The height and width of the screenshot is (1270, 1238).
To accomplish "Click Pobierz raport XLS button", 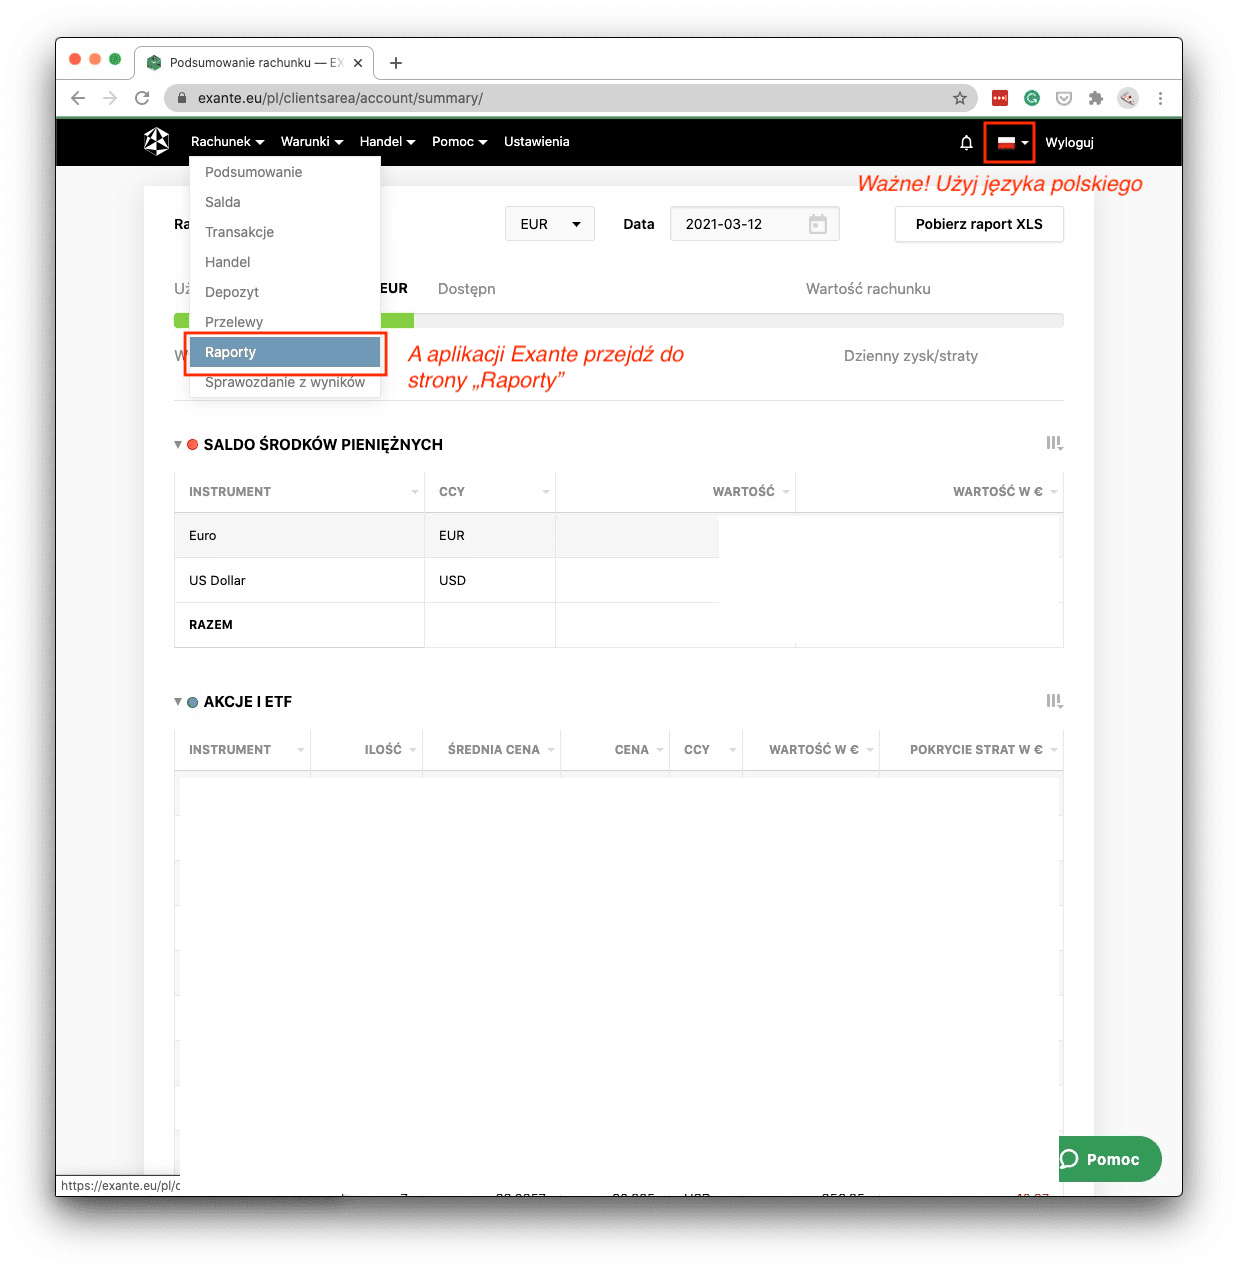I will click(x=978, y=224).
